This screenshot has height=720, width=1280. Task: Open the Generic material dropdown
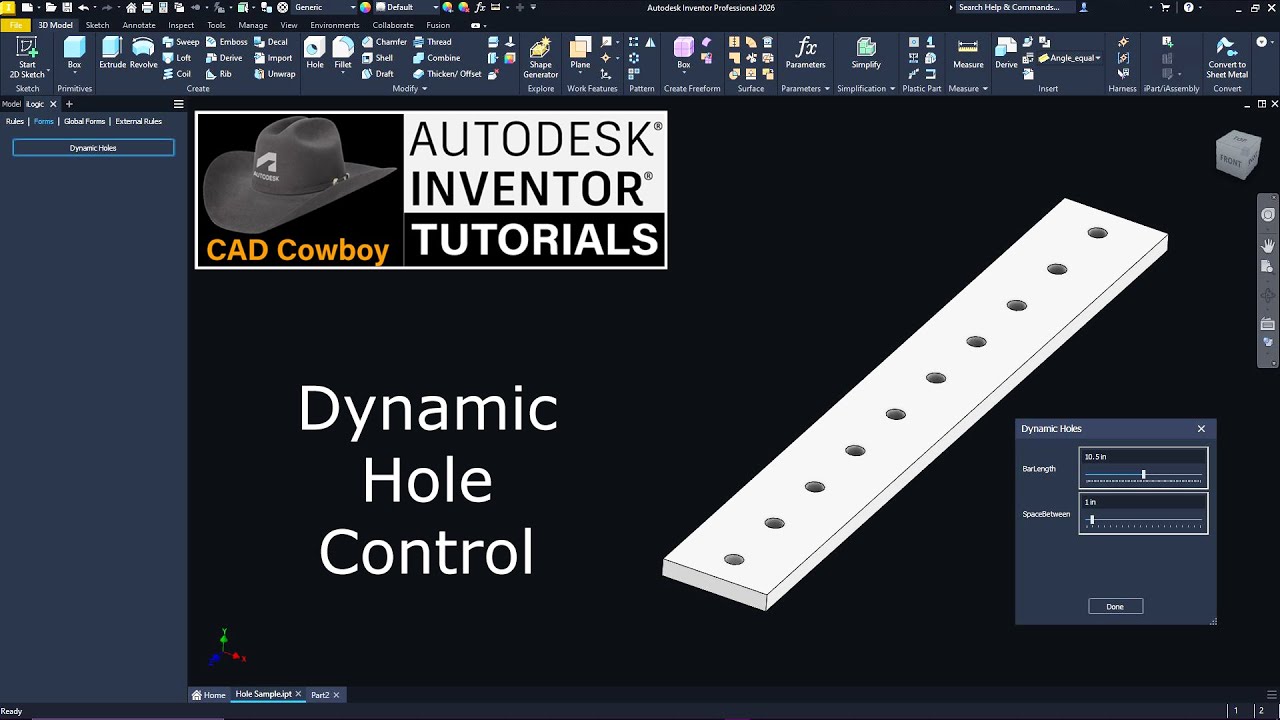tap(323, 7)
